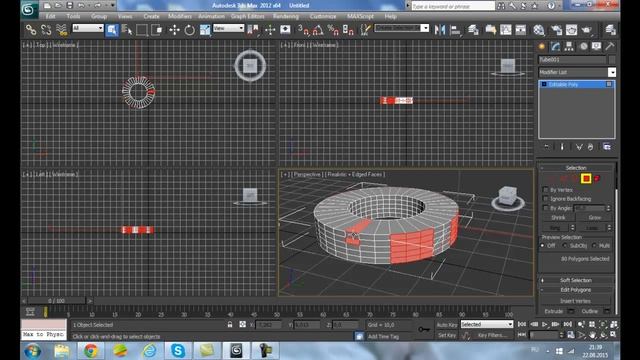Activate the Select Object tool
The width and height of the screenshot is (640, 360).
[111, 30]
